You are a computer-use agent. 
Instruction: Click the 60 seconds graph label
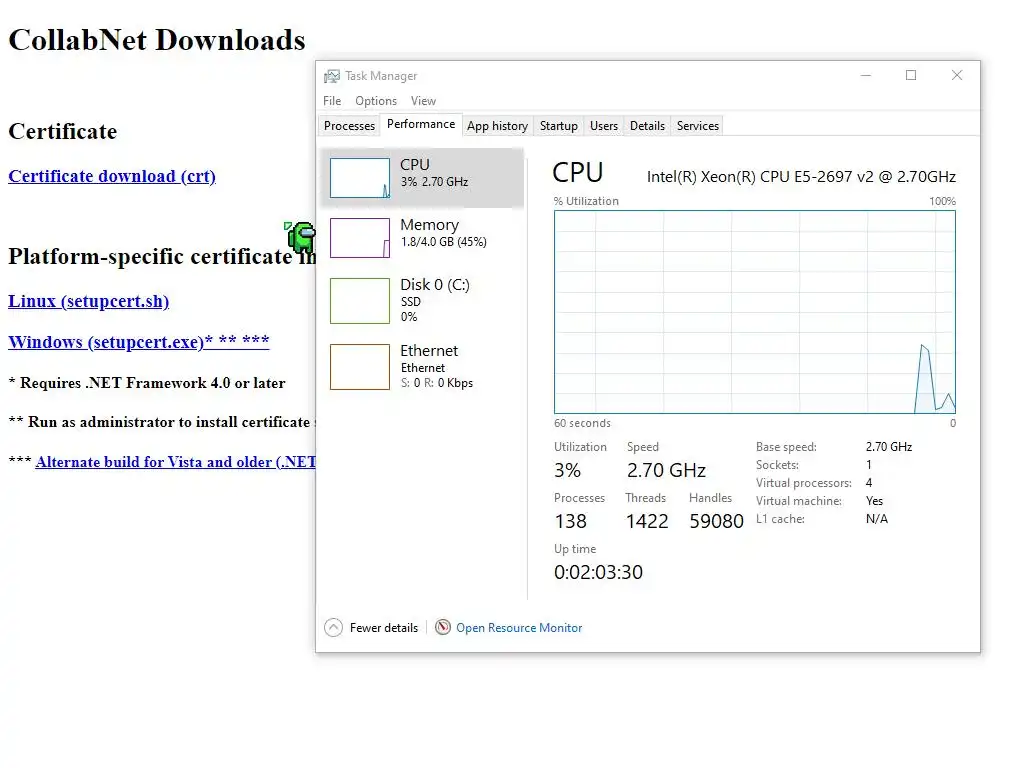click(x=583, y=423)
